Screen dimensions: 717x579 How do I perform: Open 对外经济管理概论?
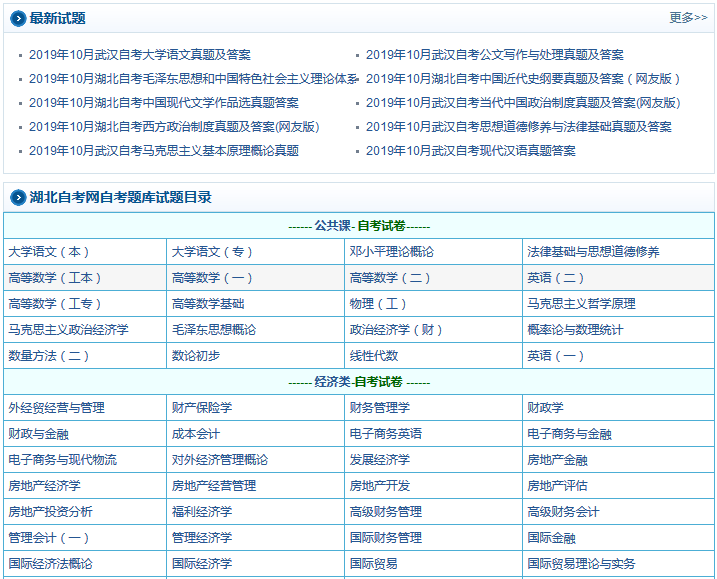[219, 460]
